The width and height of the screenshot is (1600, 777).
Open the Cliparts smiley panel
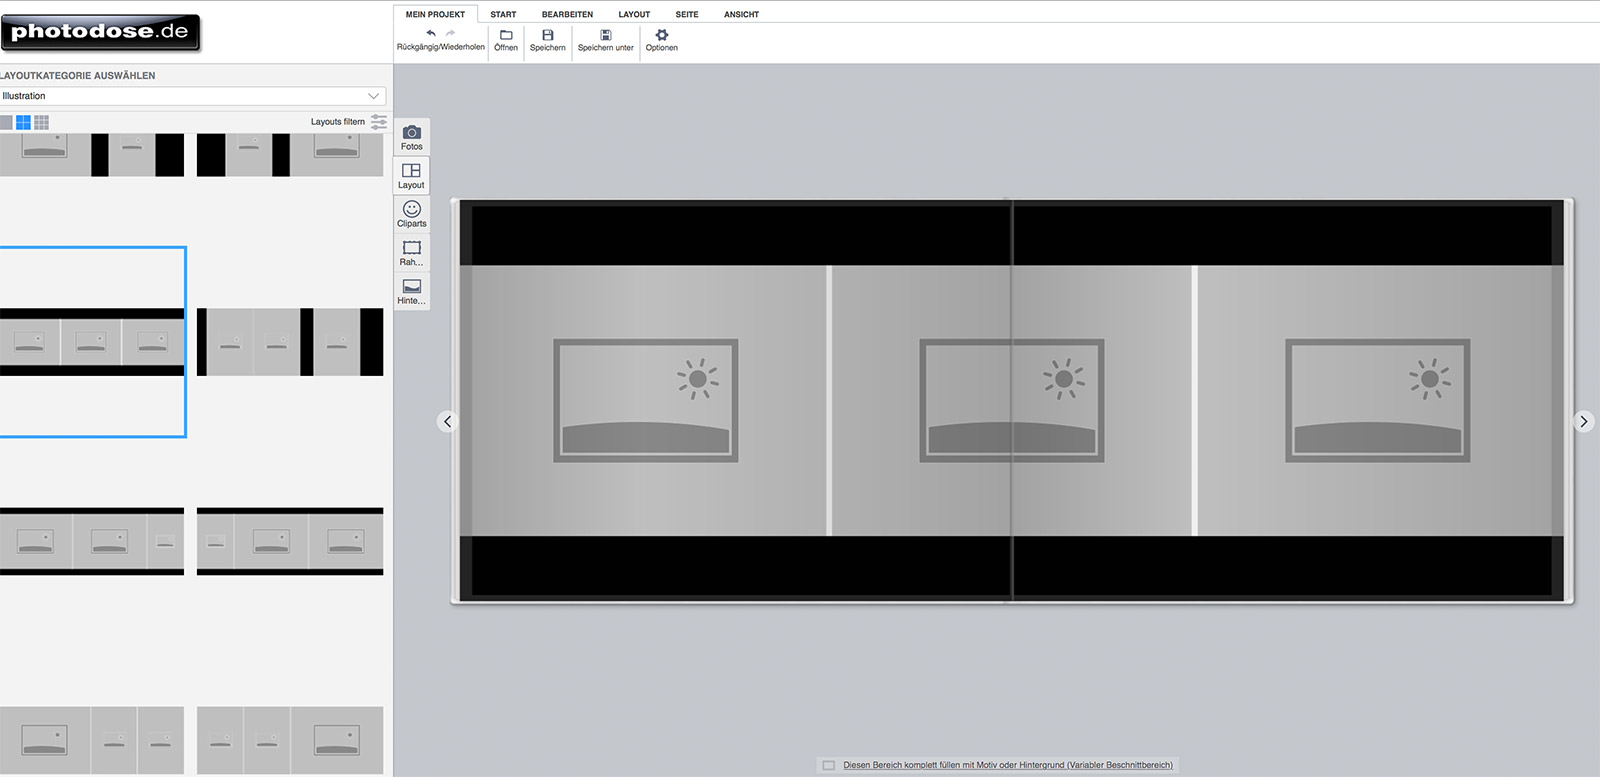(x=412, y=214)
